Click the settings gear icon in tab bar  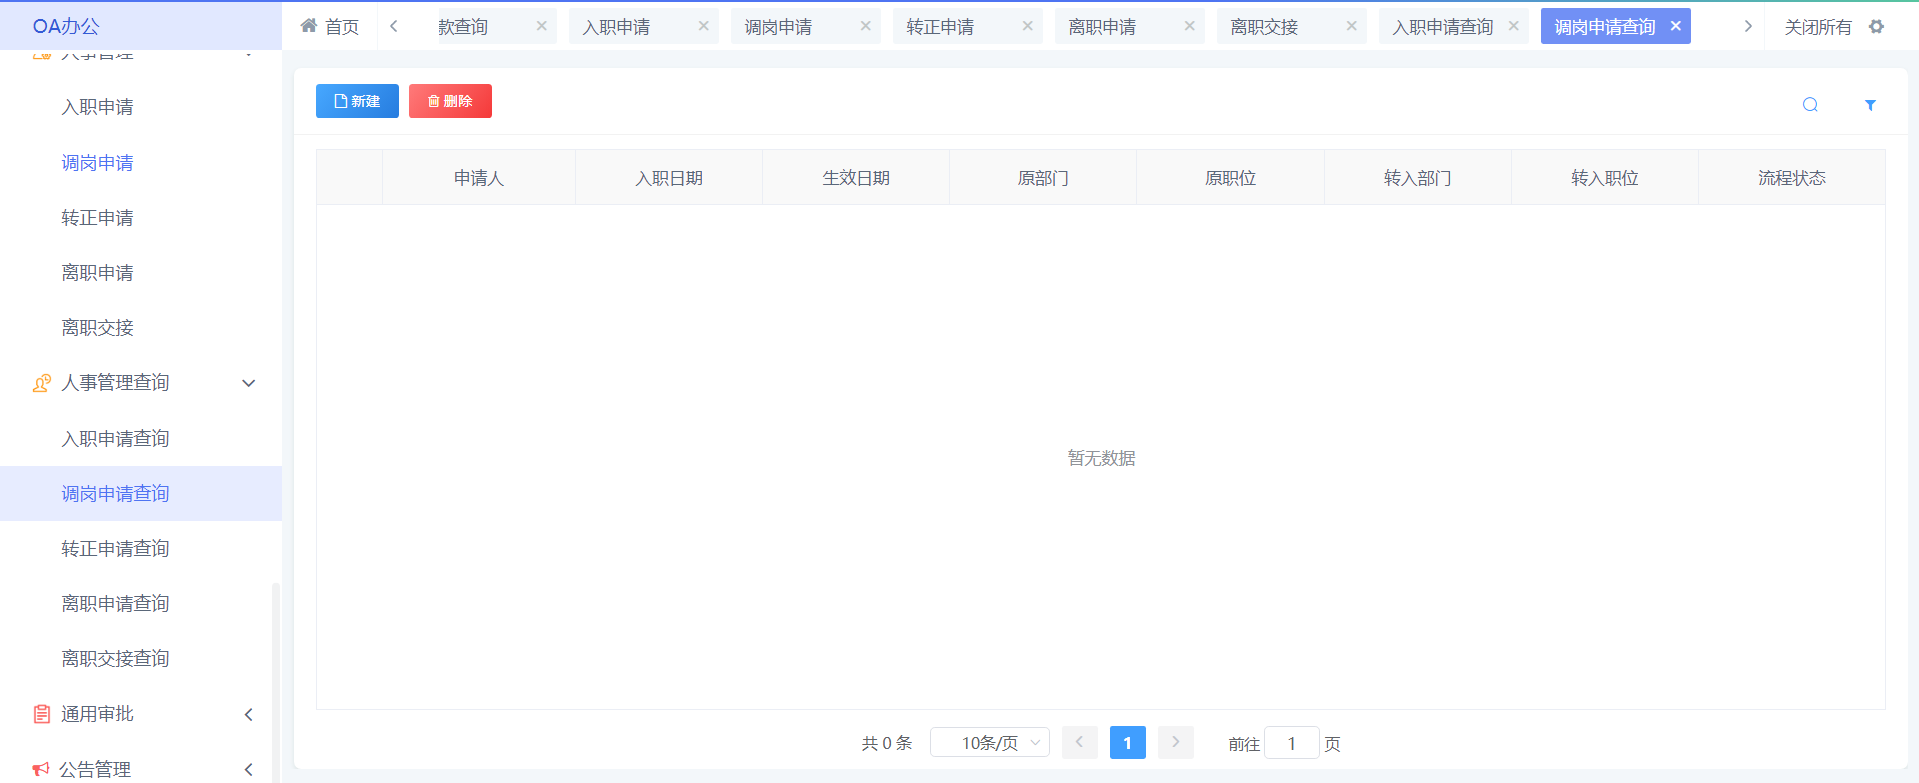click(1877, 27)
